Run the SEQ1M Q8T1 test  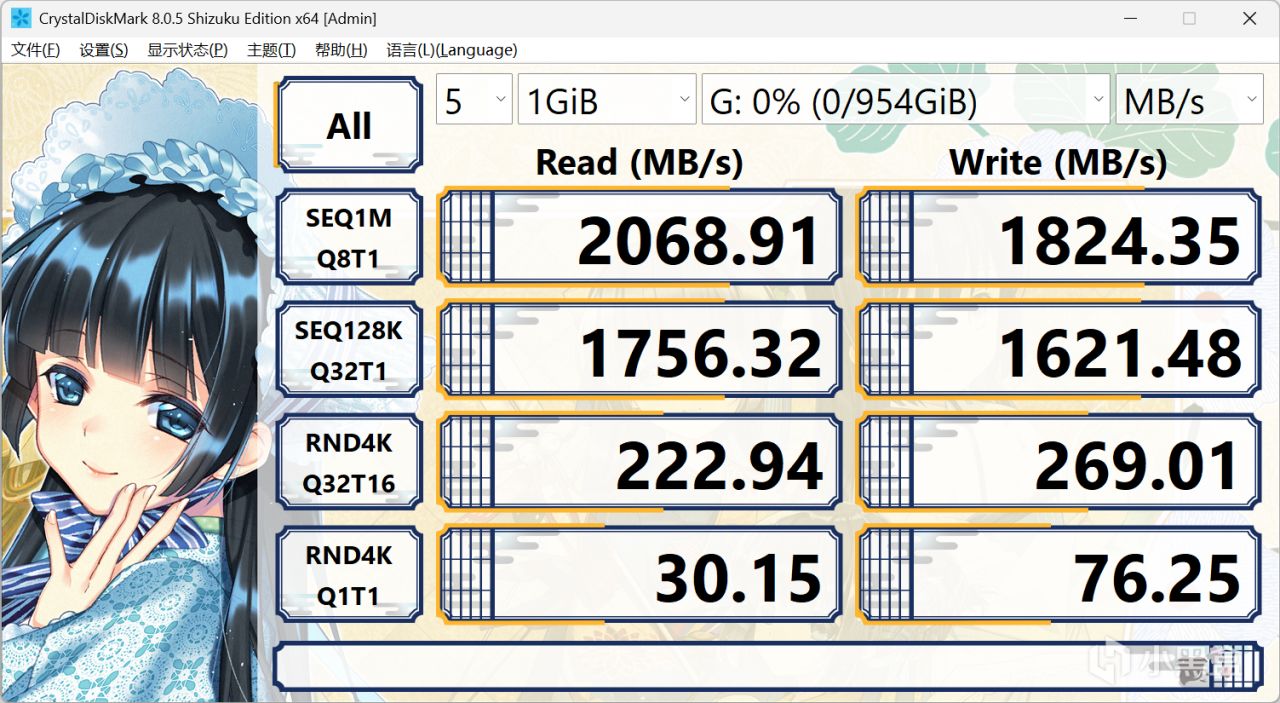click(349, 238)
